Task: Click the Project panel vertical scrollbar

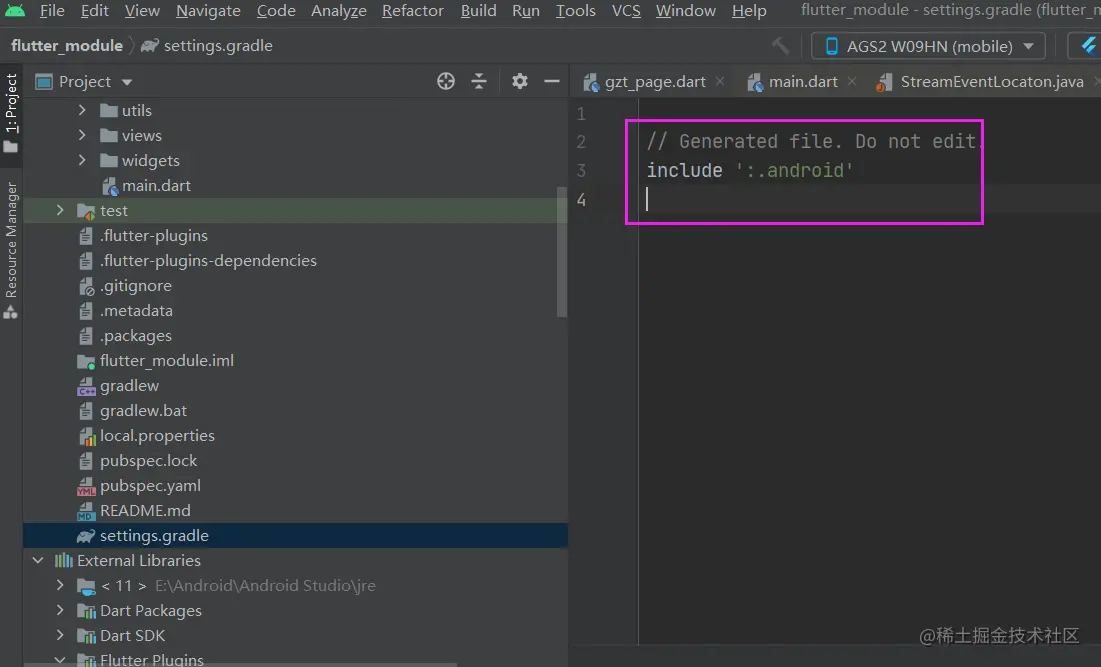Action: tap(562, 253)
